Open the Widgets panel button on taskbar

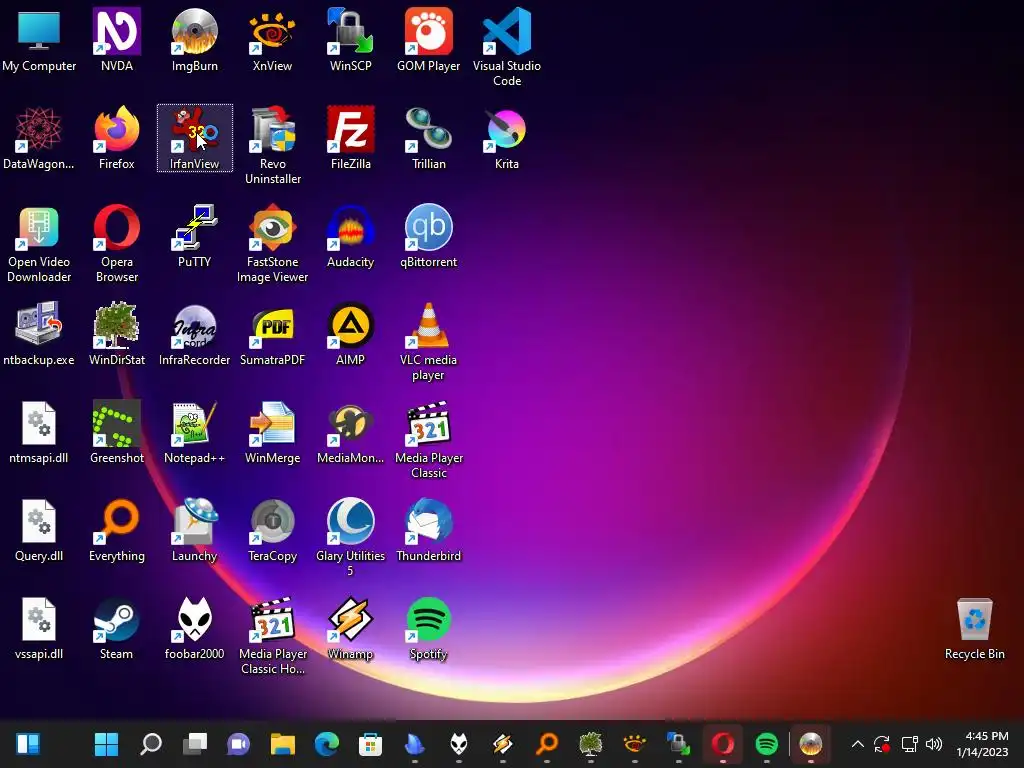coord(27,743)
